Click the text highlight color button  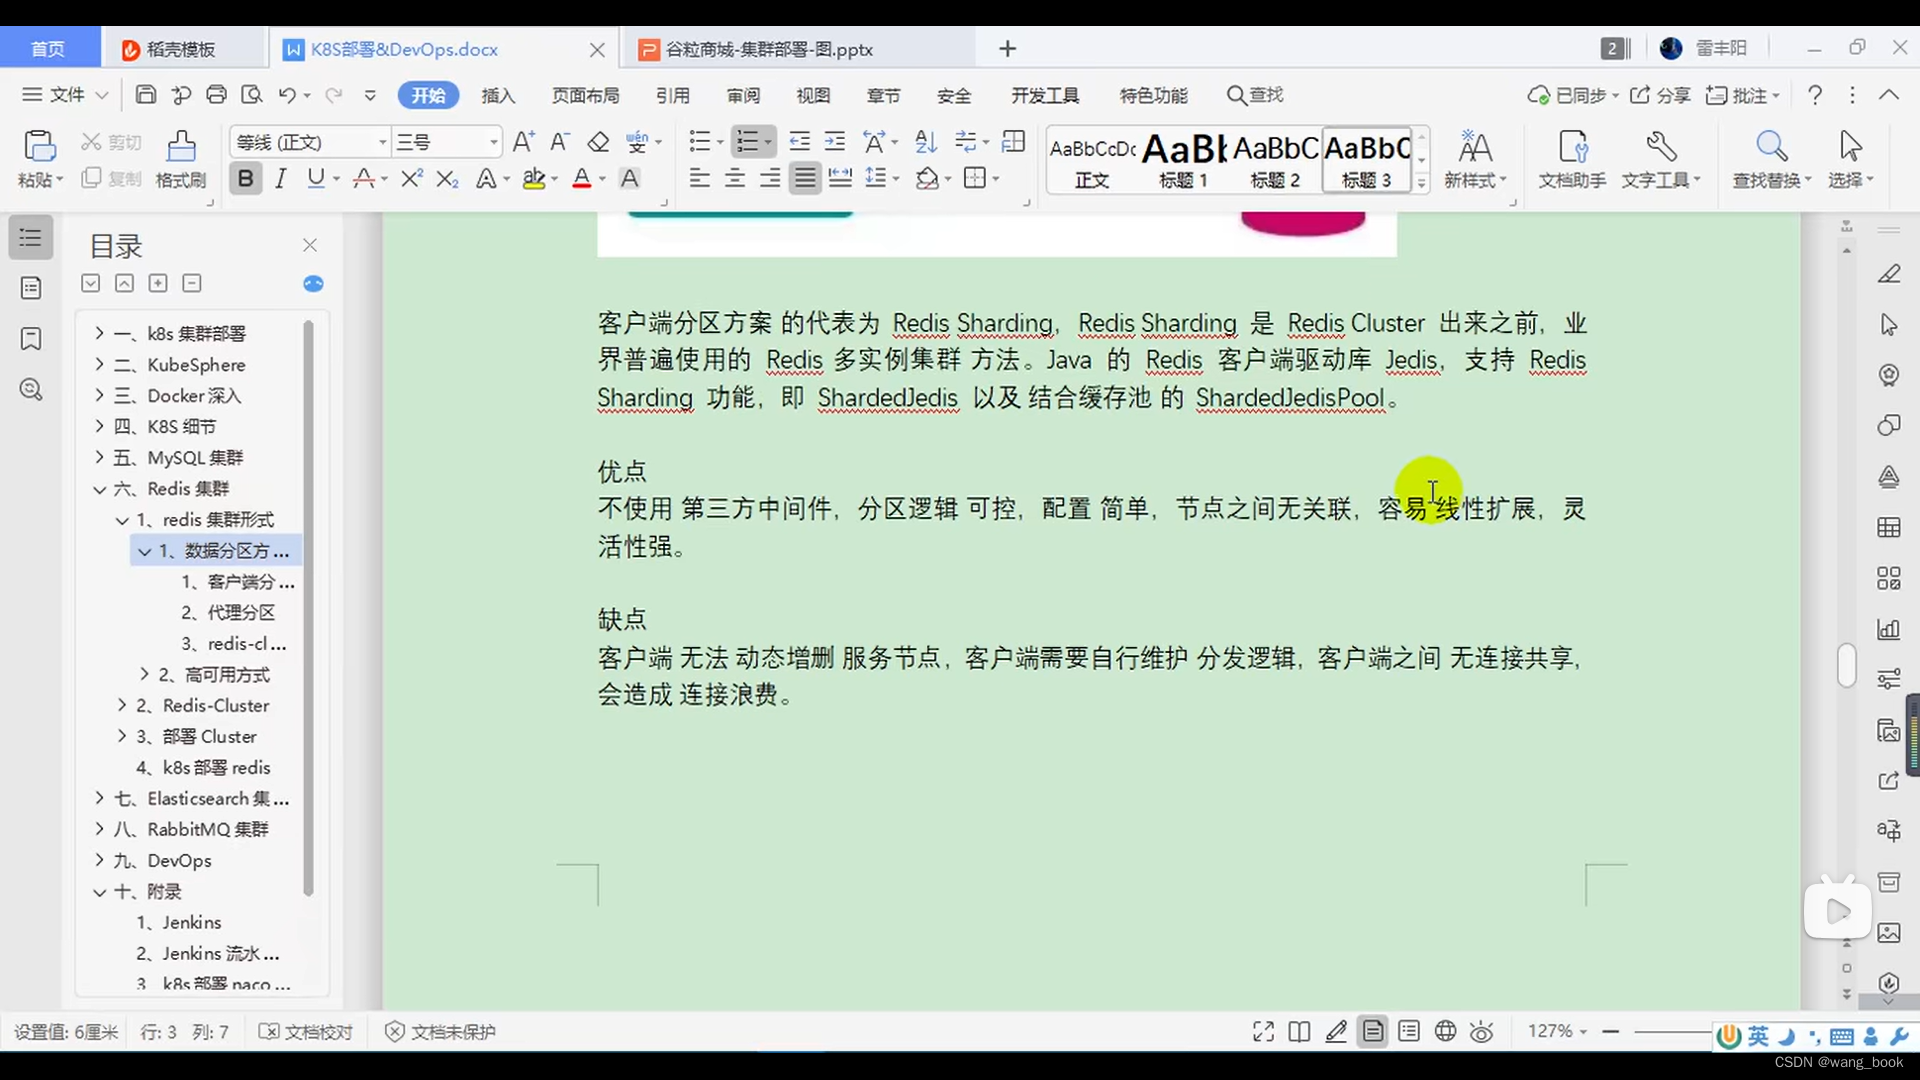pyautogui.click(x=534, y=179)
